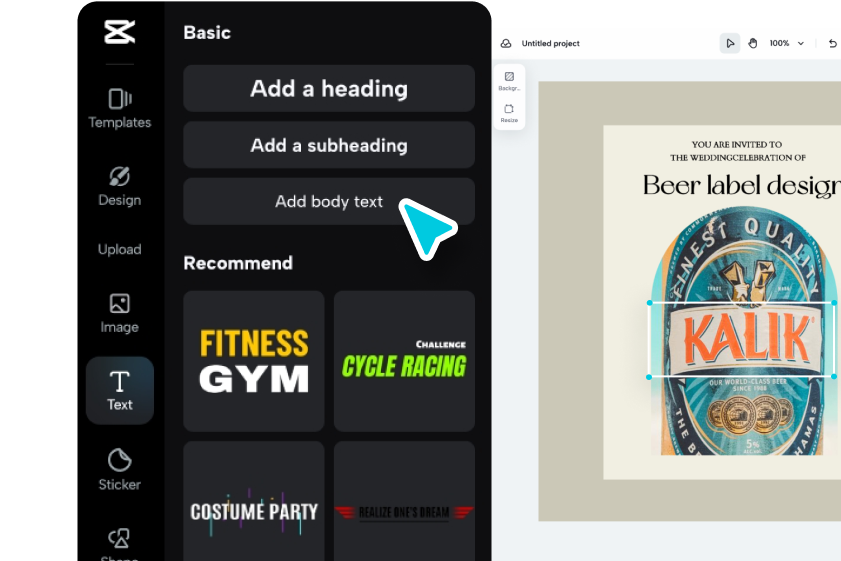Screen dimensions: 841x561
Task: Click the Untitled project name
Action: pyautogui.click(x=550, y=43)
